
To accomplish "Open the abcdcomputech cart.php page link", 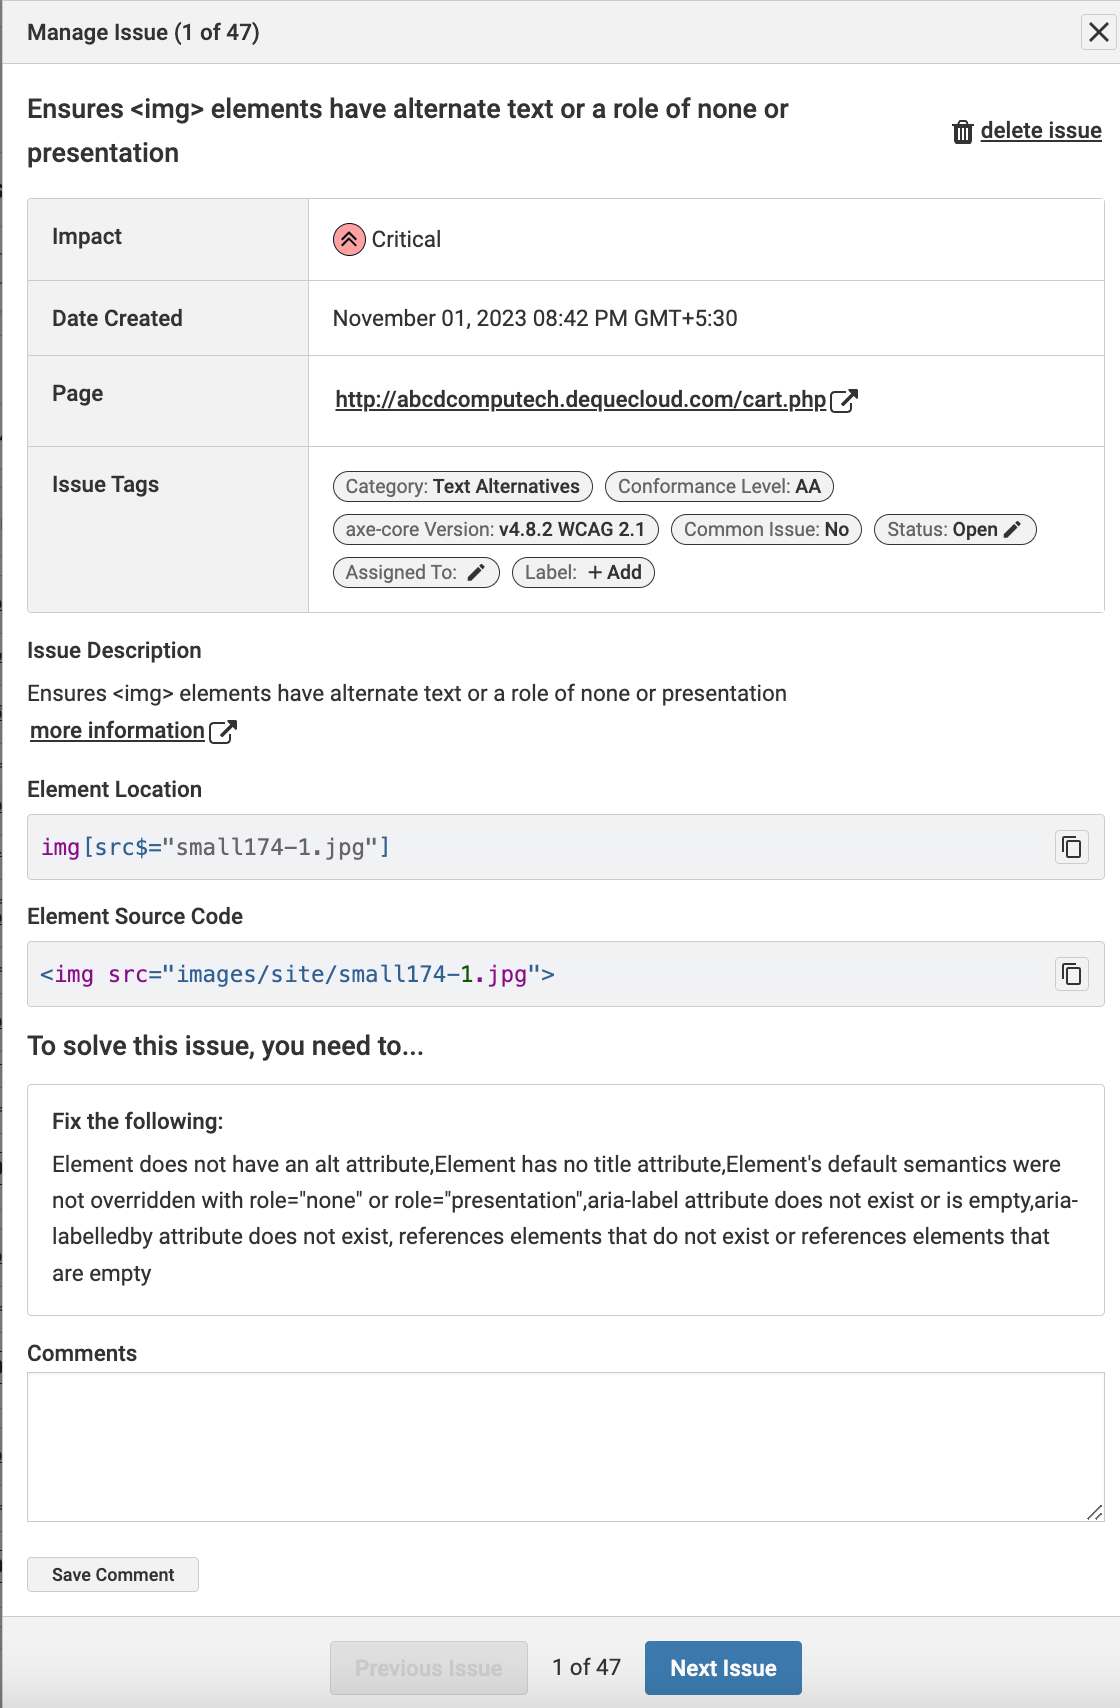I will click(x=580, y=400).
